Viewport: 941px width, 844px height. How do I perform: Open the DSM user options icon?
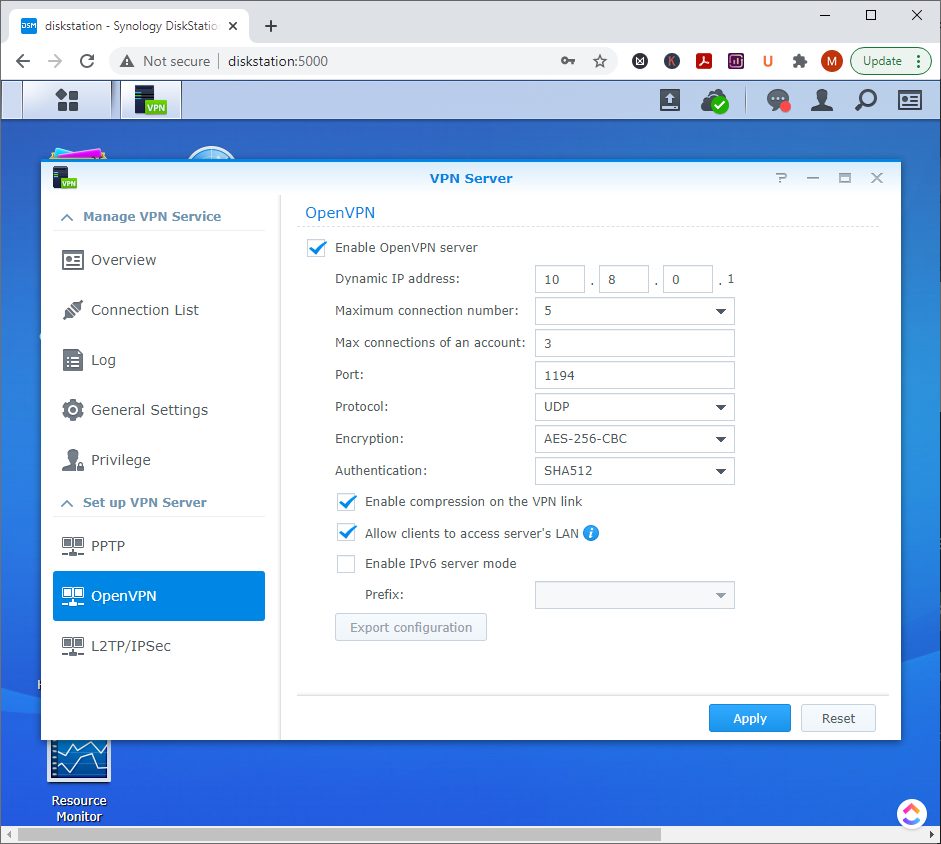pos(822,100)
